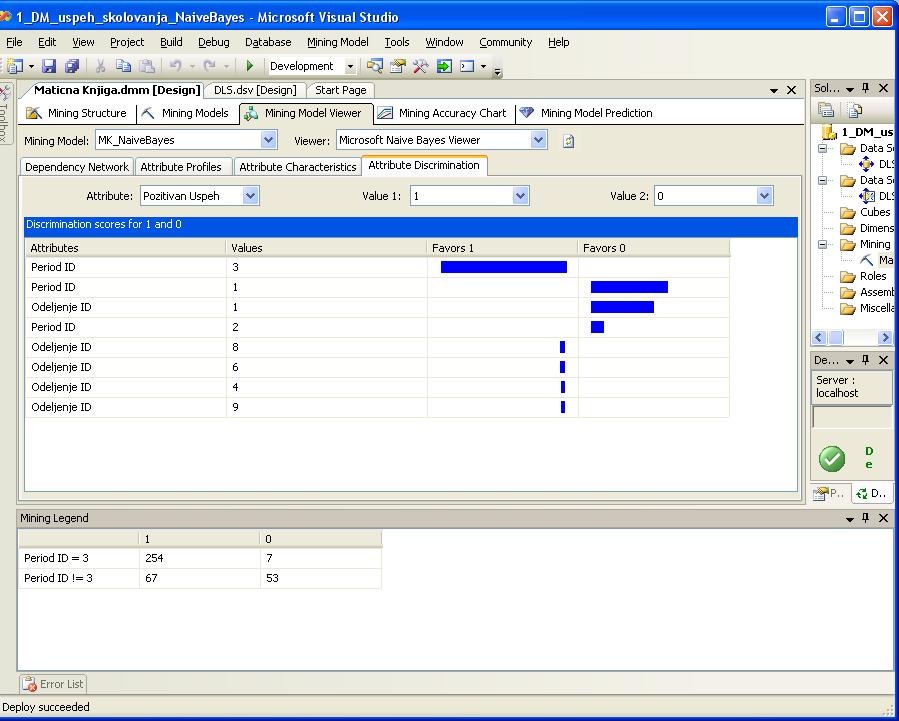Click the Solution Explorer Show All Files icon

pos(854,109)
